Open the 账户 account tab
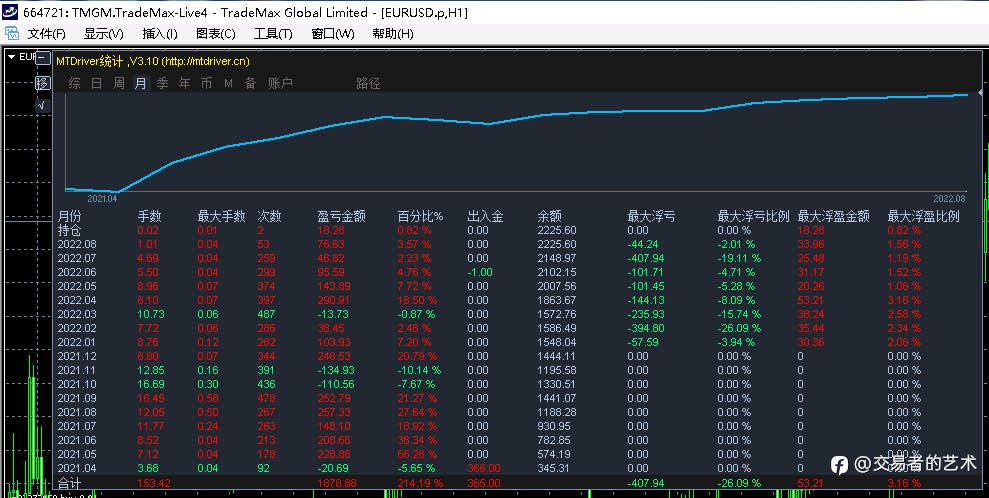Screen dimensions: 989x498 pyautogui.click(x=280, y=83)
